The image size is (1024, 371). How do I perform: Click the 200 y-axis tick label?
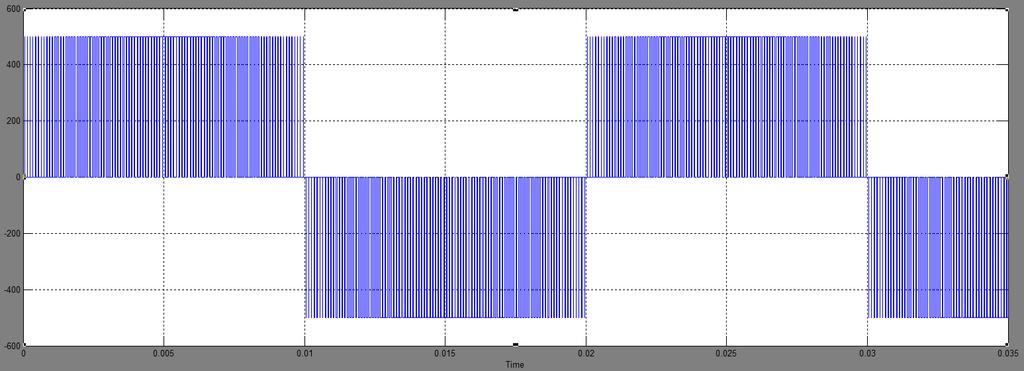click(x=12, y=121)
